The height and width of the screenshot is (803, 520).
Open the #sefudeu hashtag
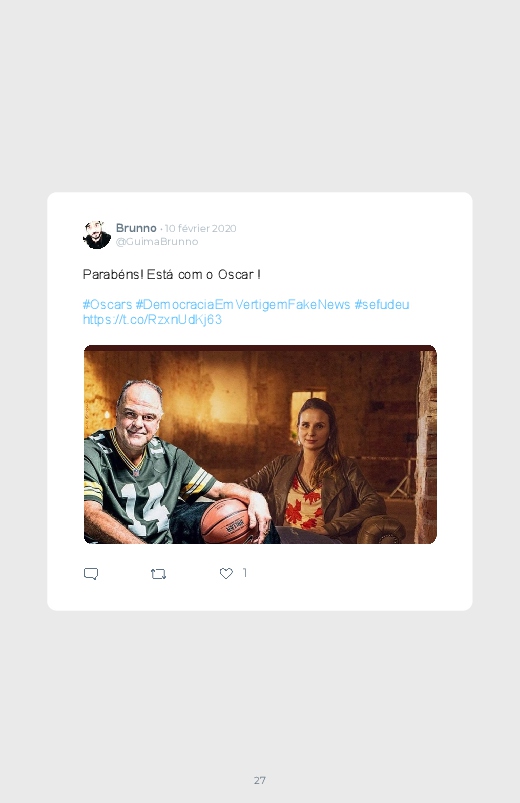[382, 305]
